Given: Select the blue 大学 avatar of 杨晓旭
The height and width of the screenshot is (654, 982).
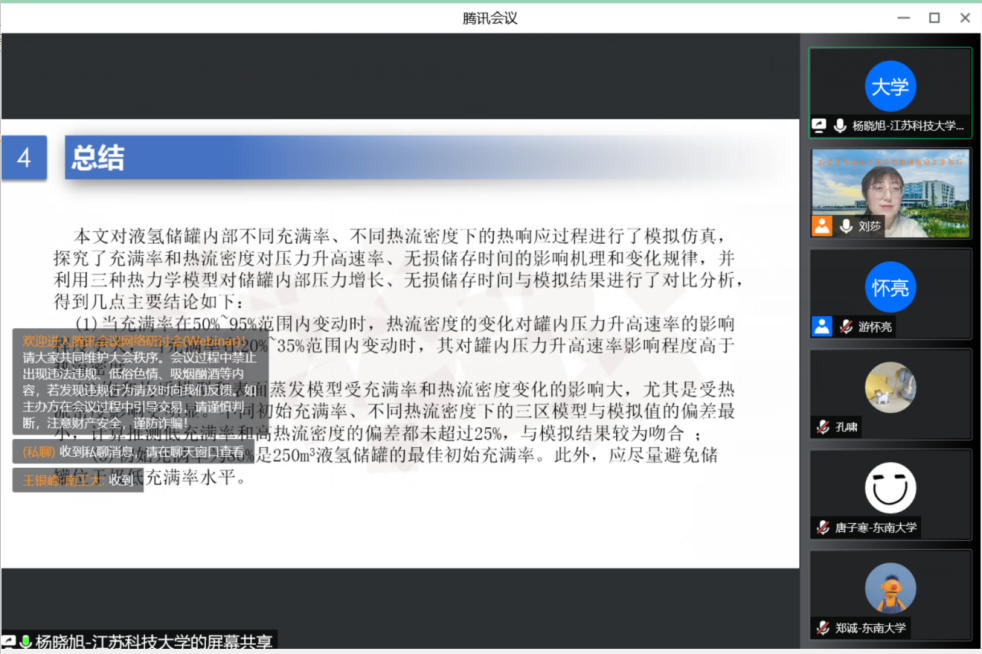Looking at the screenshot, I should (x=890, y=86).
